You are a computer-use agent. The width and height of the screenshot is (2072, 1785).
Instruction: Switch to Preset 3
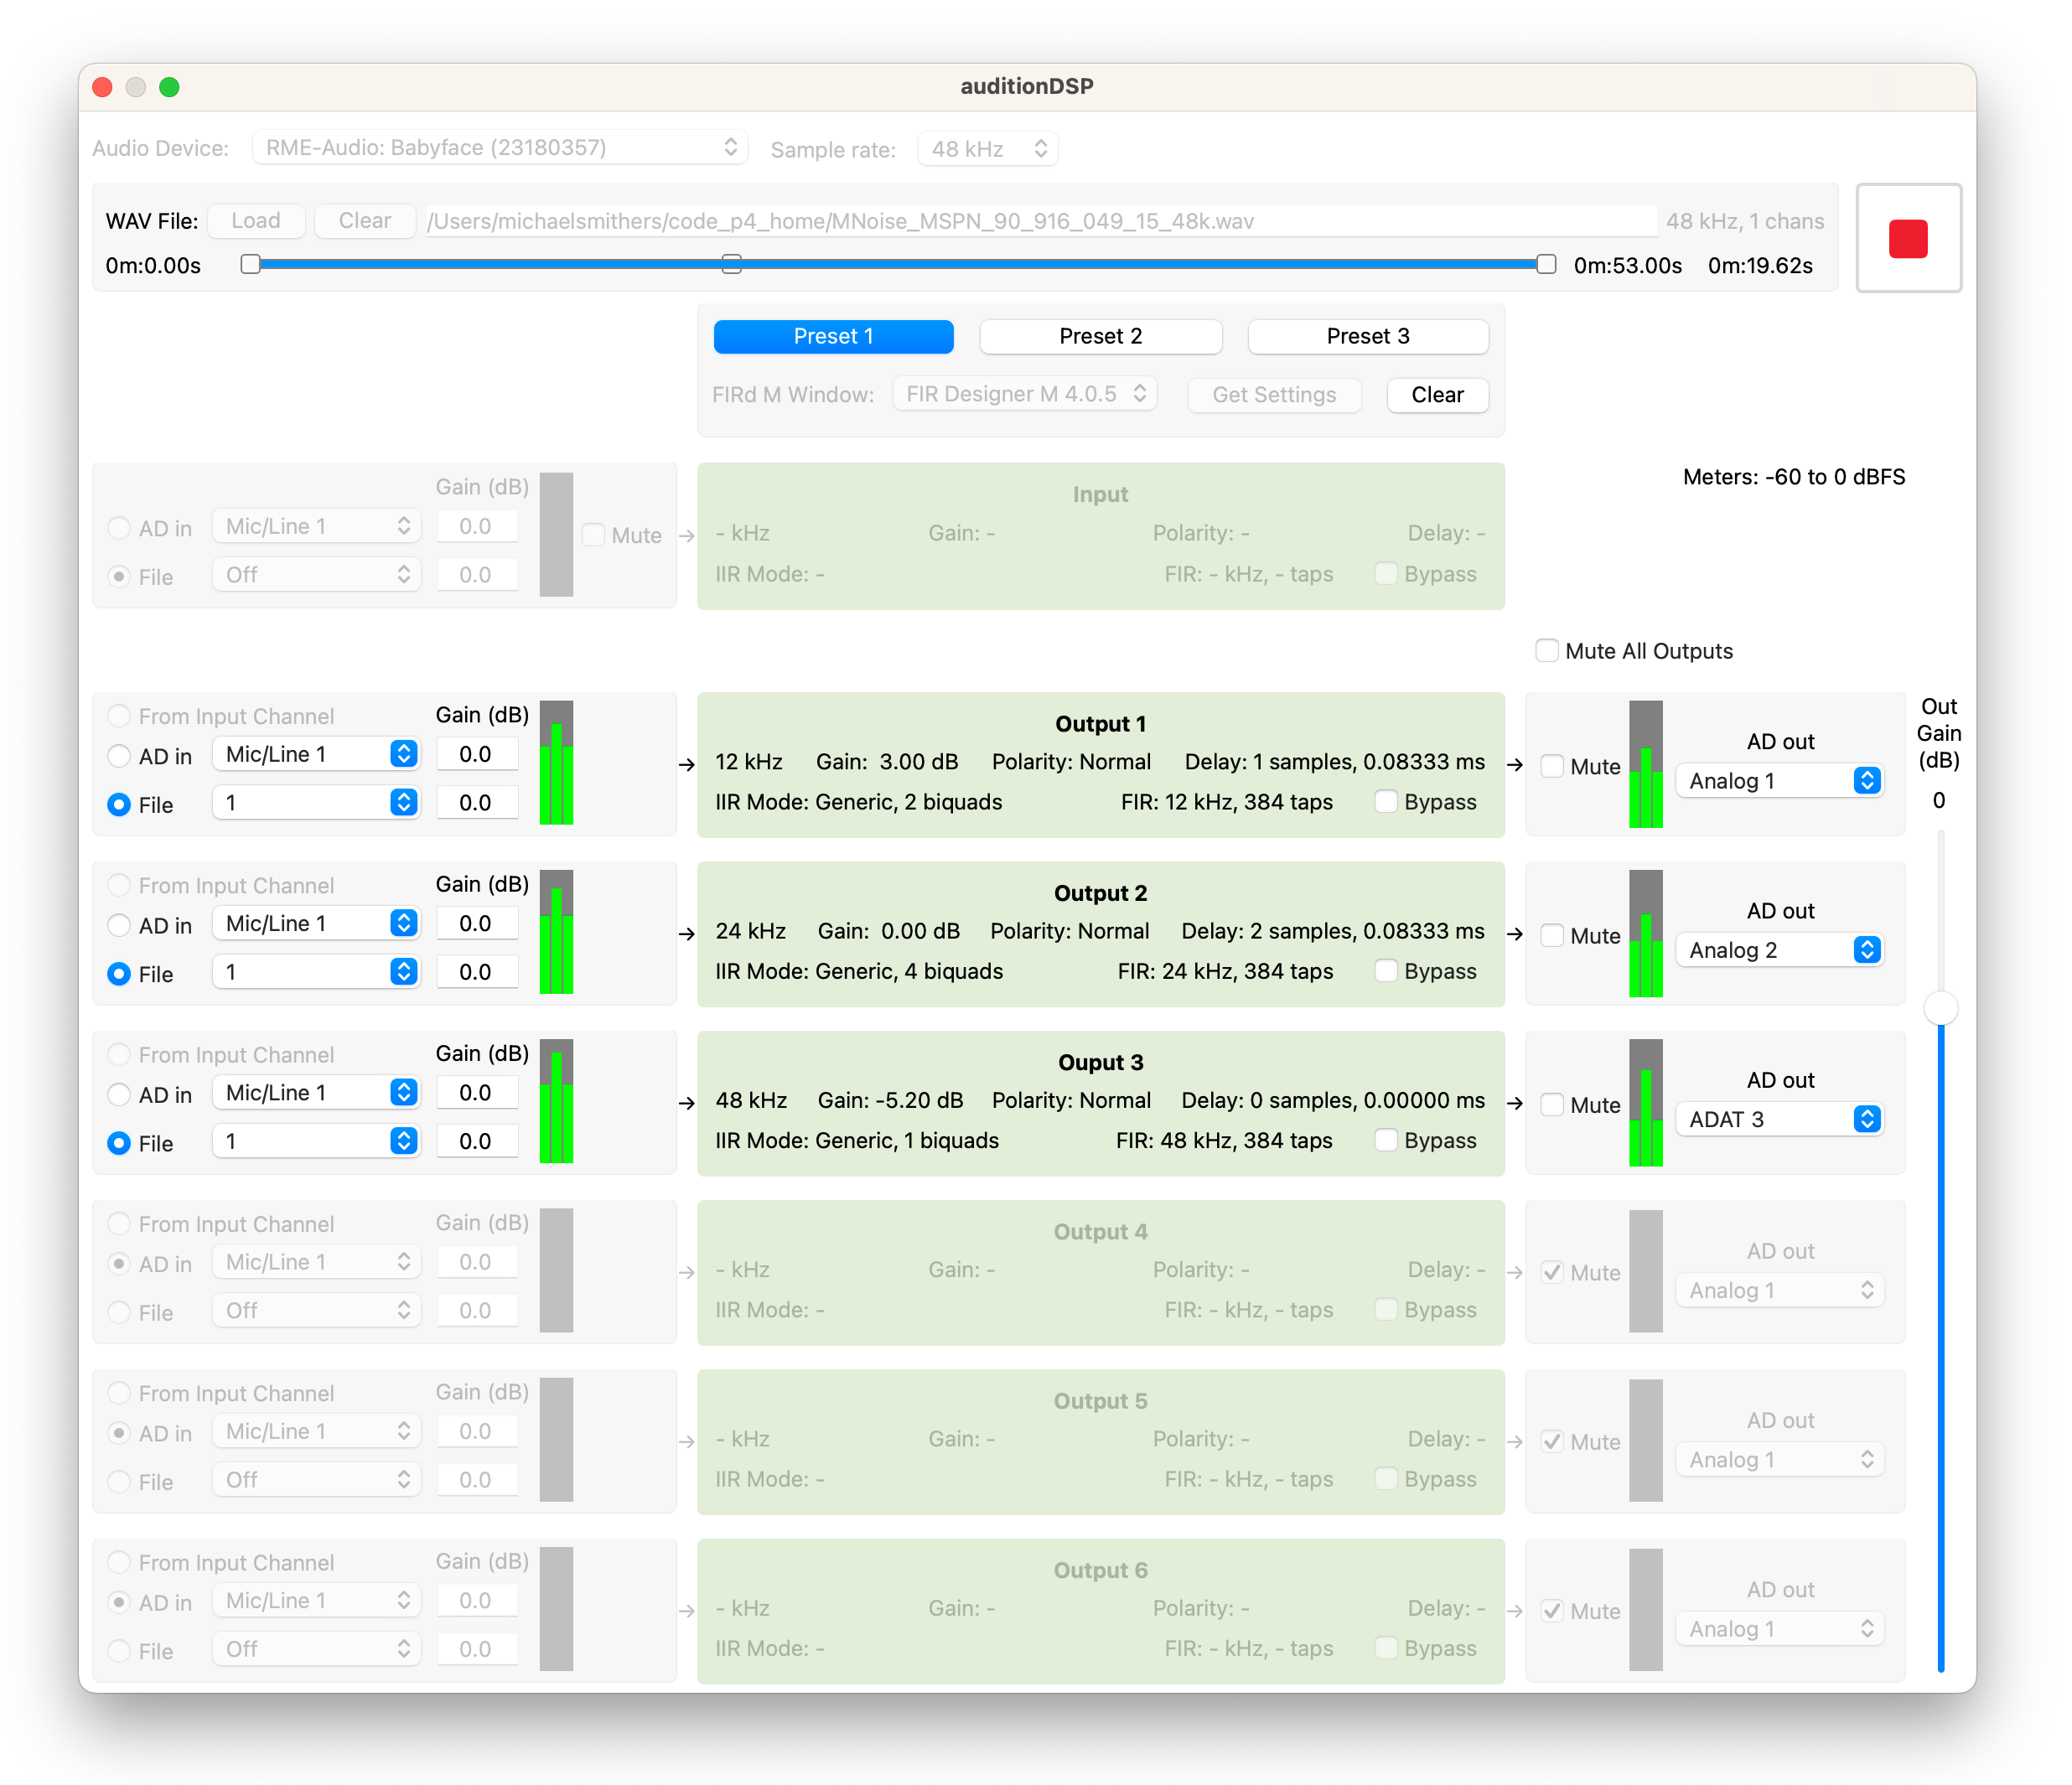[1367, 337]
